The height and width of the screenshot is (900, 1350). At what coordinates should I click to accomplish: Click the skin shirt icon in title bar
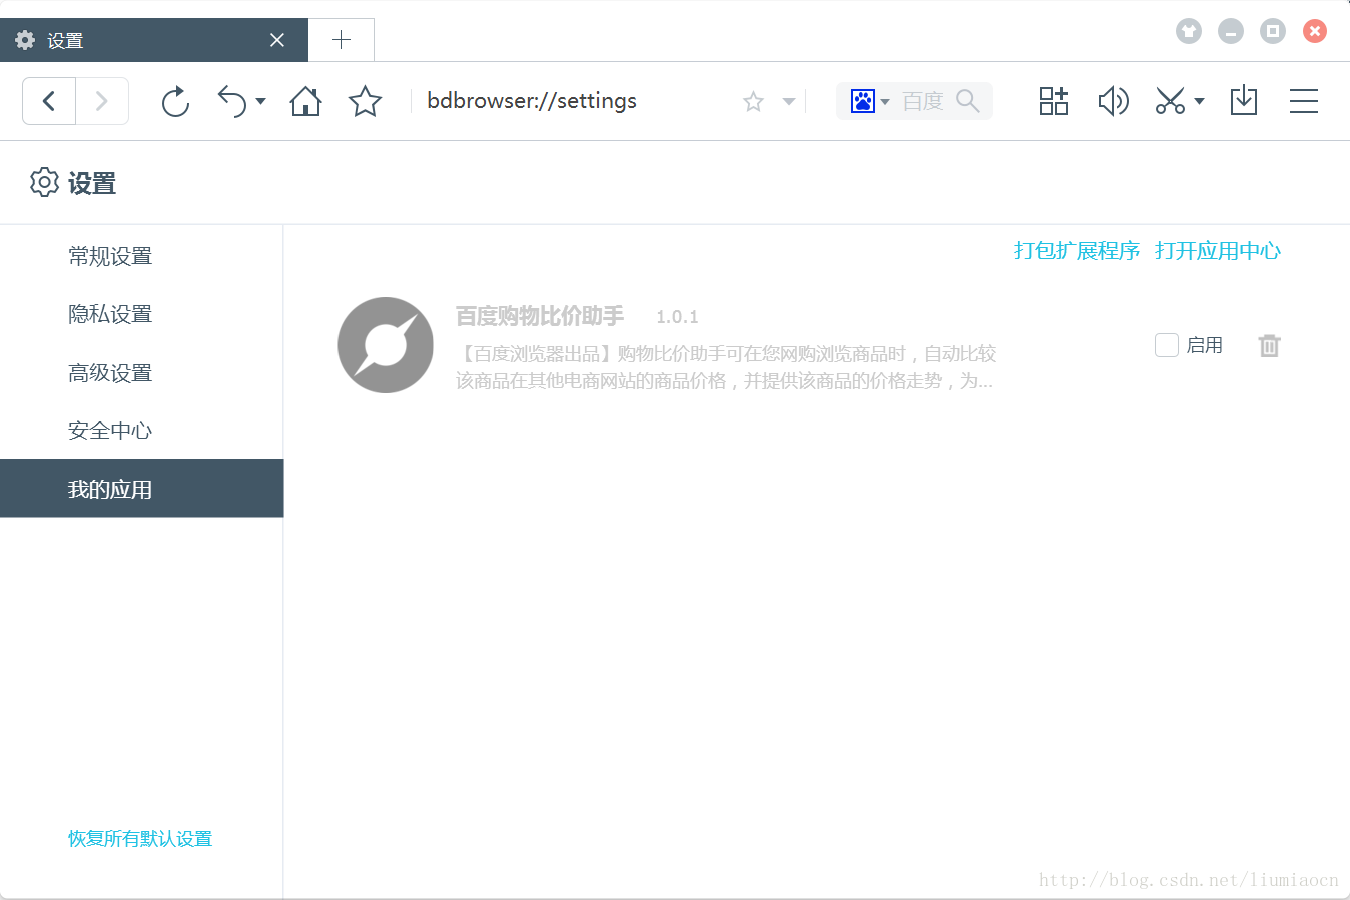click(x=1188, y=31)
